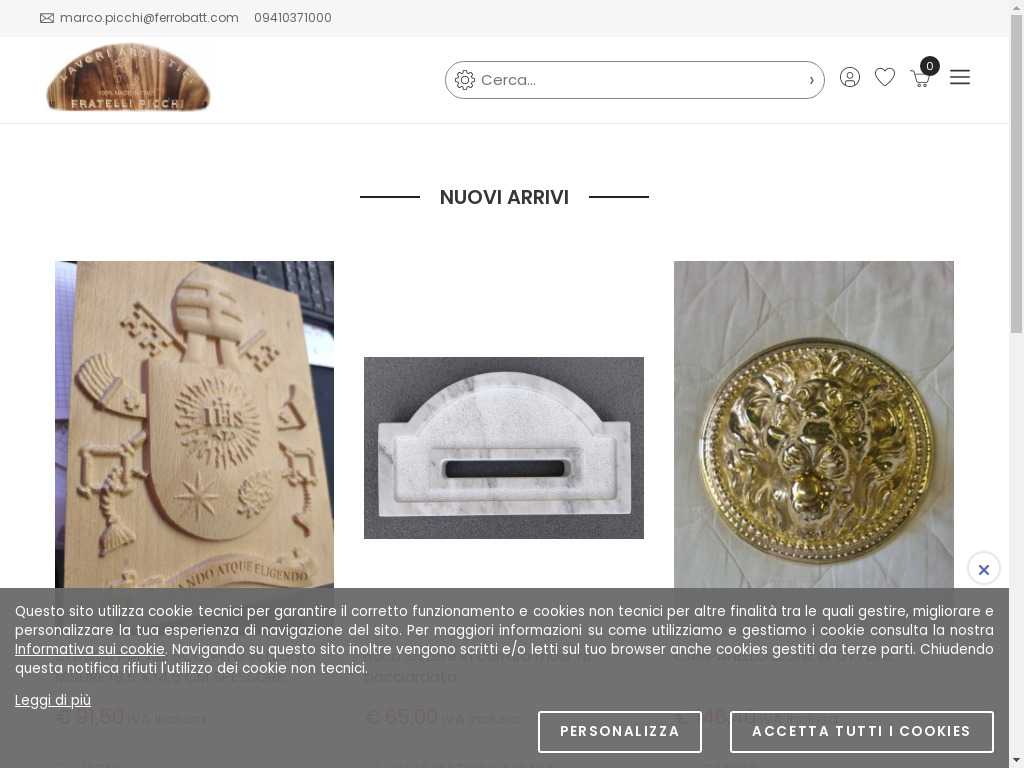Open the shopping cart icon

click(921, 78)
